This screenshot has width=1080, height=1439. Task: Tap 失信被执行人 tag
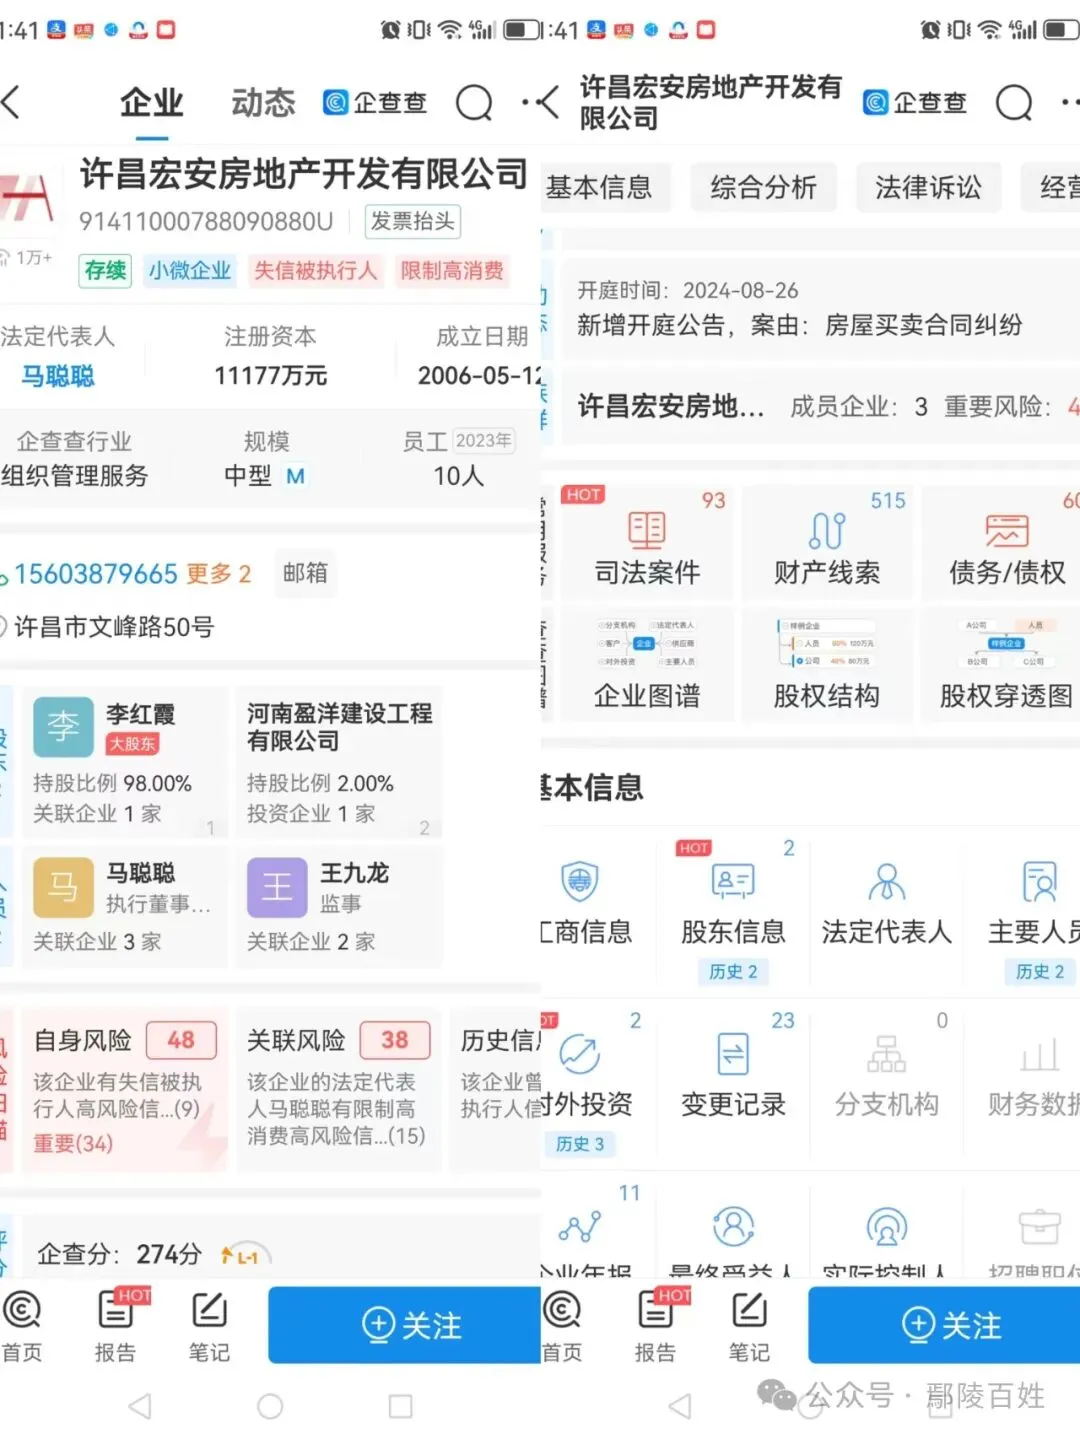click(x=315, y=270)
